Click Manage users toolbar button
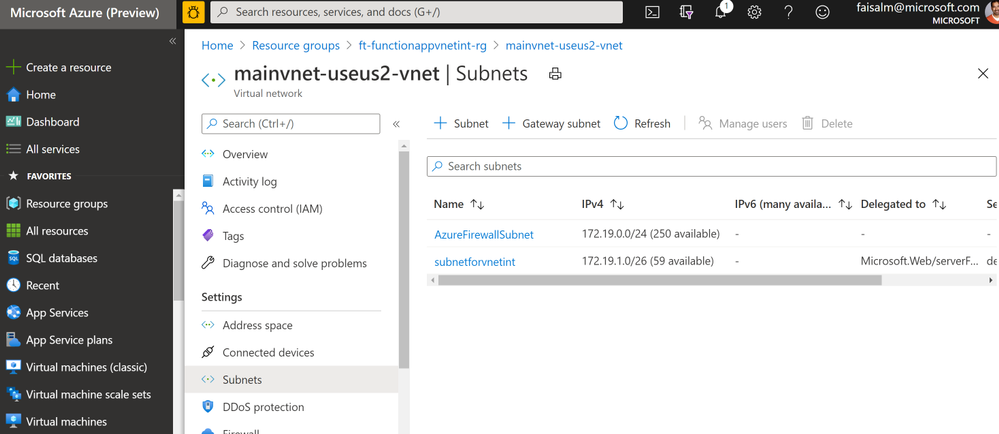 (x=743, y=124)
